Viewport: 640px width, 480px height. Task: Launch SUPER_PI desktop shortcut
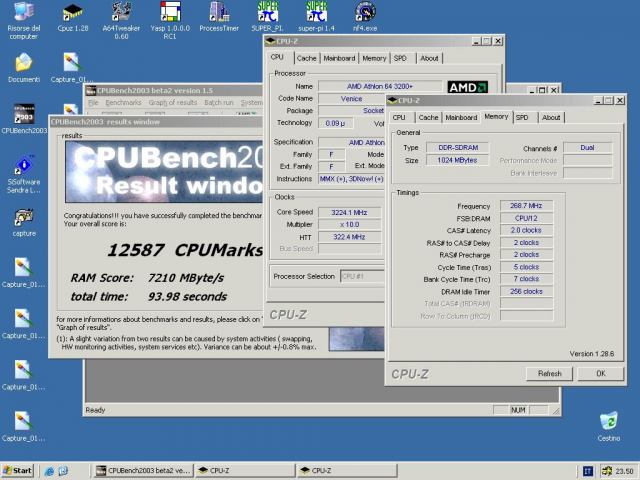(x=267, y=17)
